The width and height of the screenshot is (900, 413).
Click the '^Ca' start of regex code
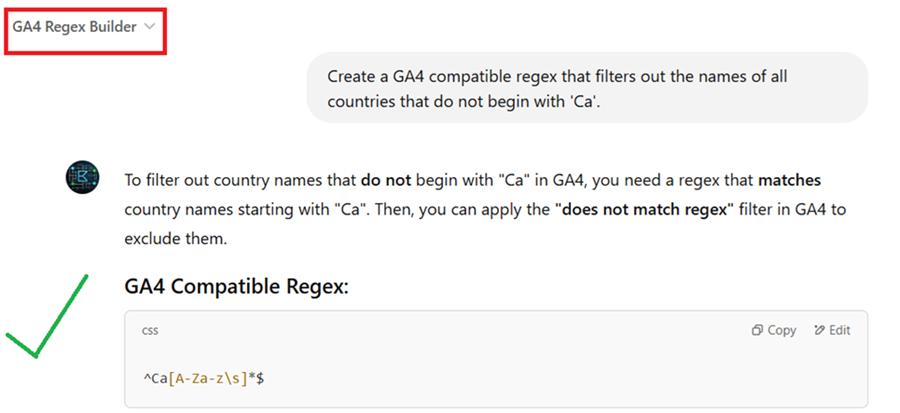pyautogui.click(x=155, y=379)
